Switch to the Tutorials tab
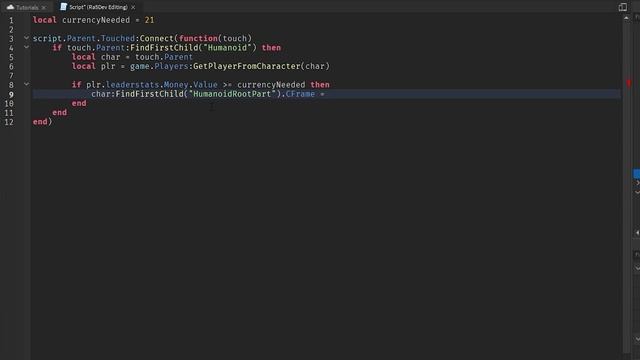 pyautogui.click(x=27, y=7)
